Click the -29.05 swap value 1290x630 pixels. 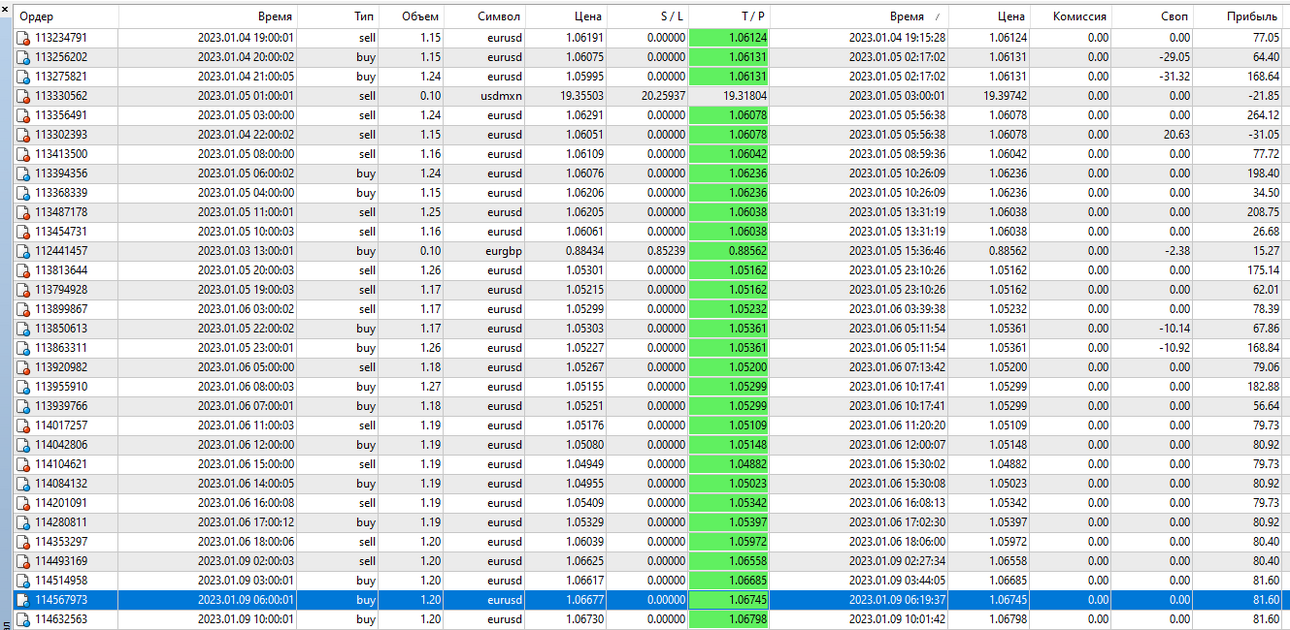(1174, 57)
